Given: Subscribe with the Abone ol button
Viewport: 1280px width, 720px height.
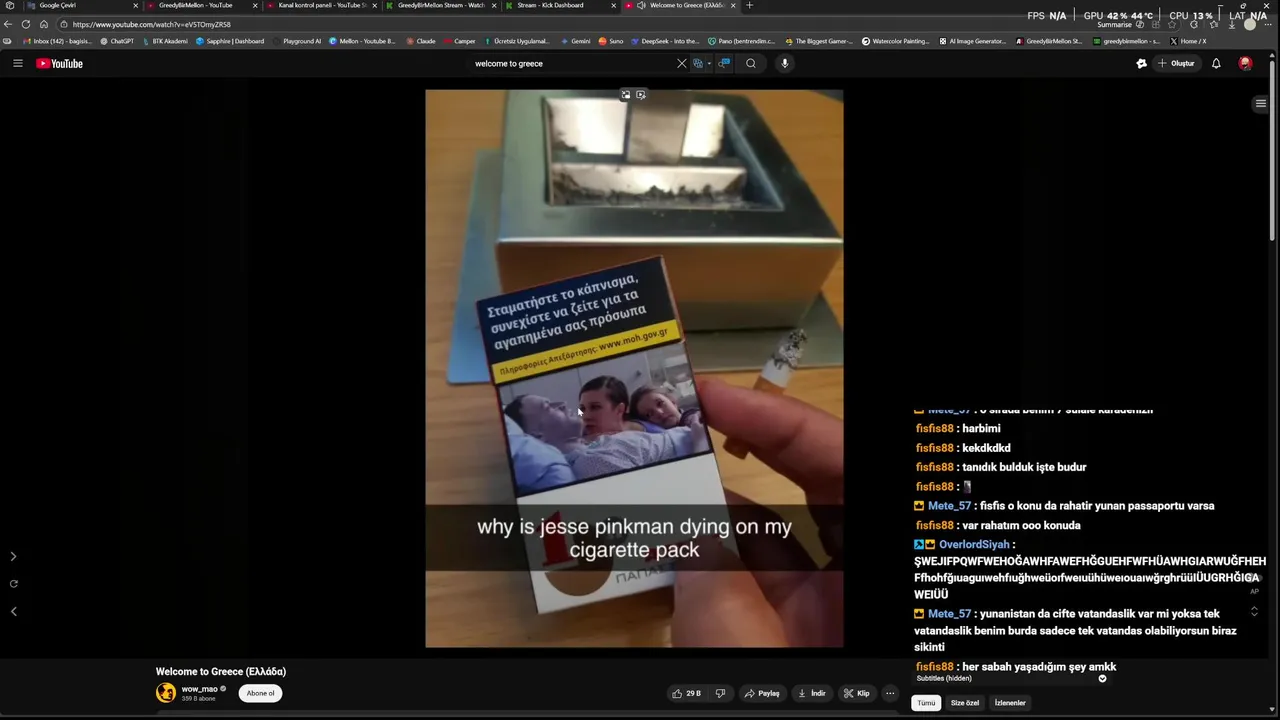Looking at the screenshot, I should (x=260, y=693).
